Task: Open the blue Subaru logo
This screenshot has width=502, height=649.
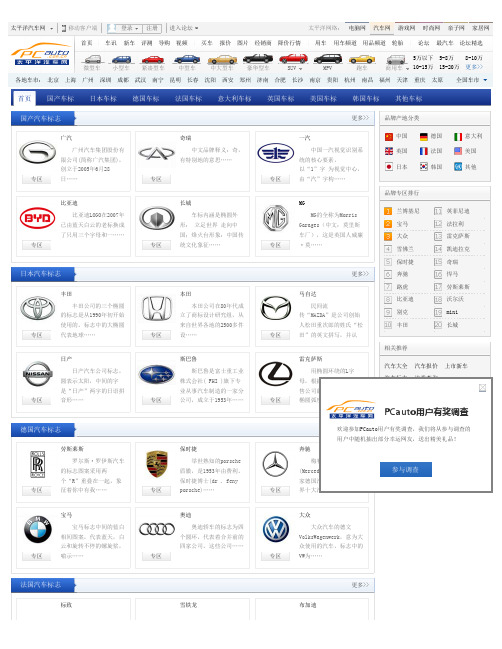Action: pos(156,374)
